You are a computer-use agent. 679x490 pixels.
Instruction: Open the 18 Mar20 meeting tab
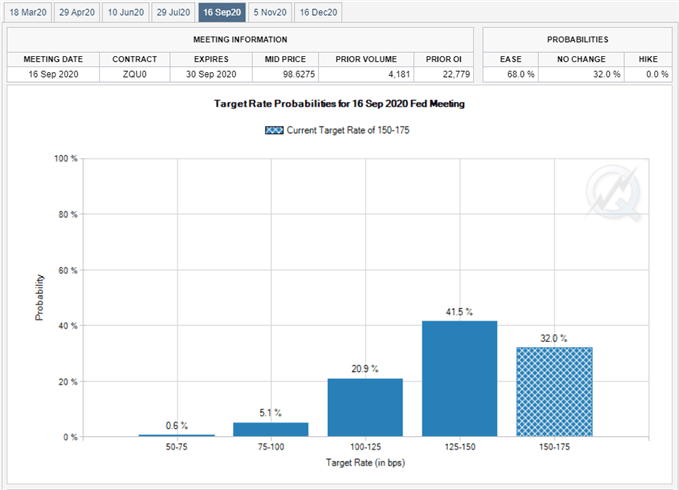pos(28,13)
